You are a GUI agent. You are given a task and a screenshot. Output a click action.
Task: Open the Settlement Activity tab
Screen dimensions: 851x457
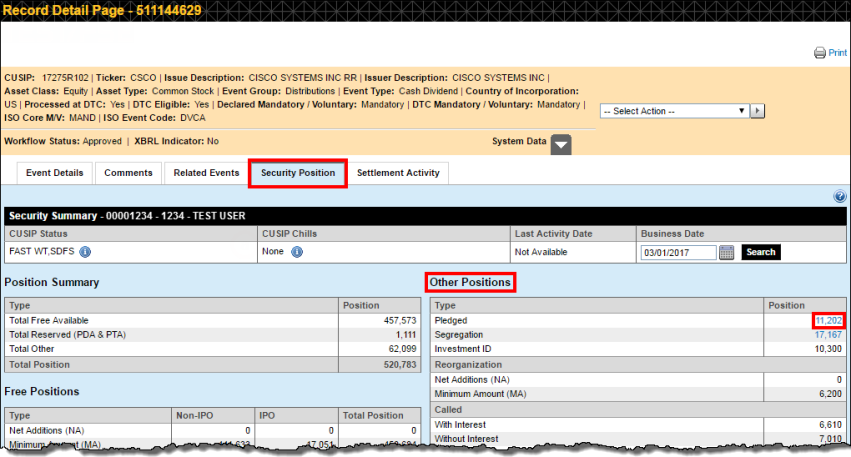click(x=398, y=173)
